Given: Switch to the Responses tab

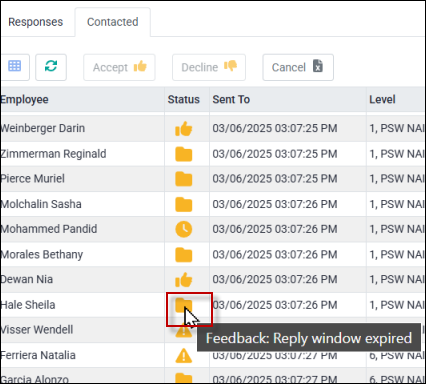Looking at the screenshot, I should [x=35, y=22].
